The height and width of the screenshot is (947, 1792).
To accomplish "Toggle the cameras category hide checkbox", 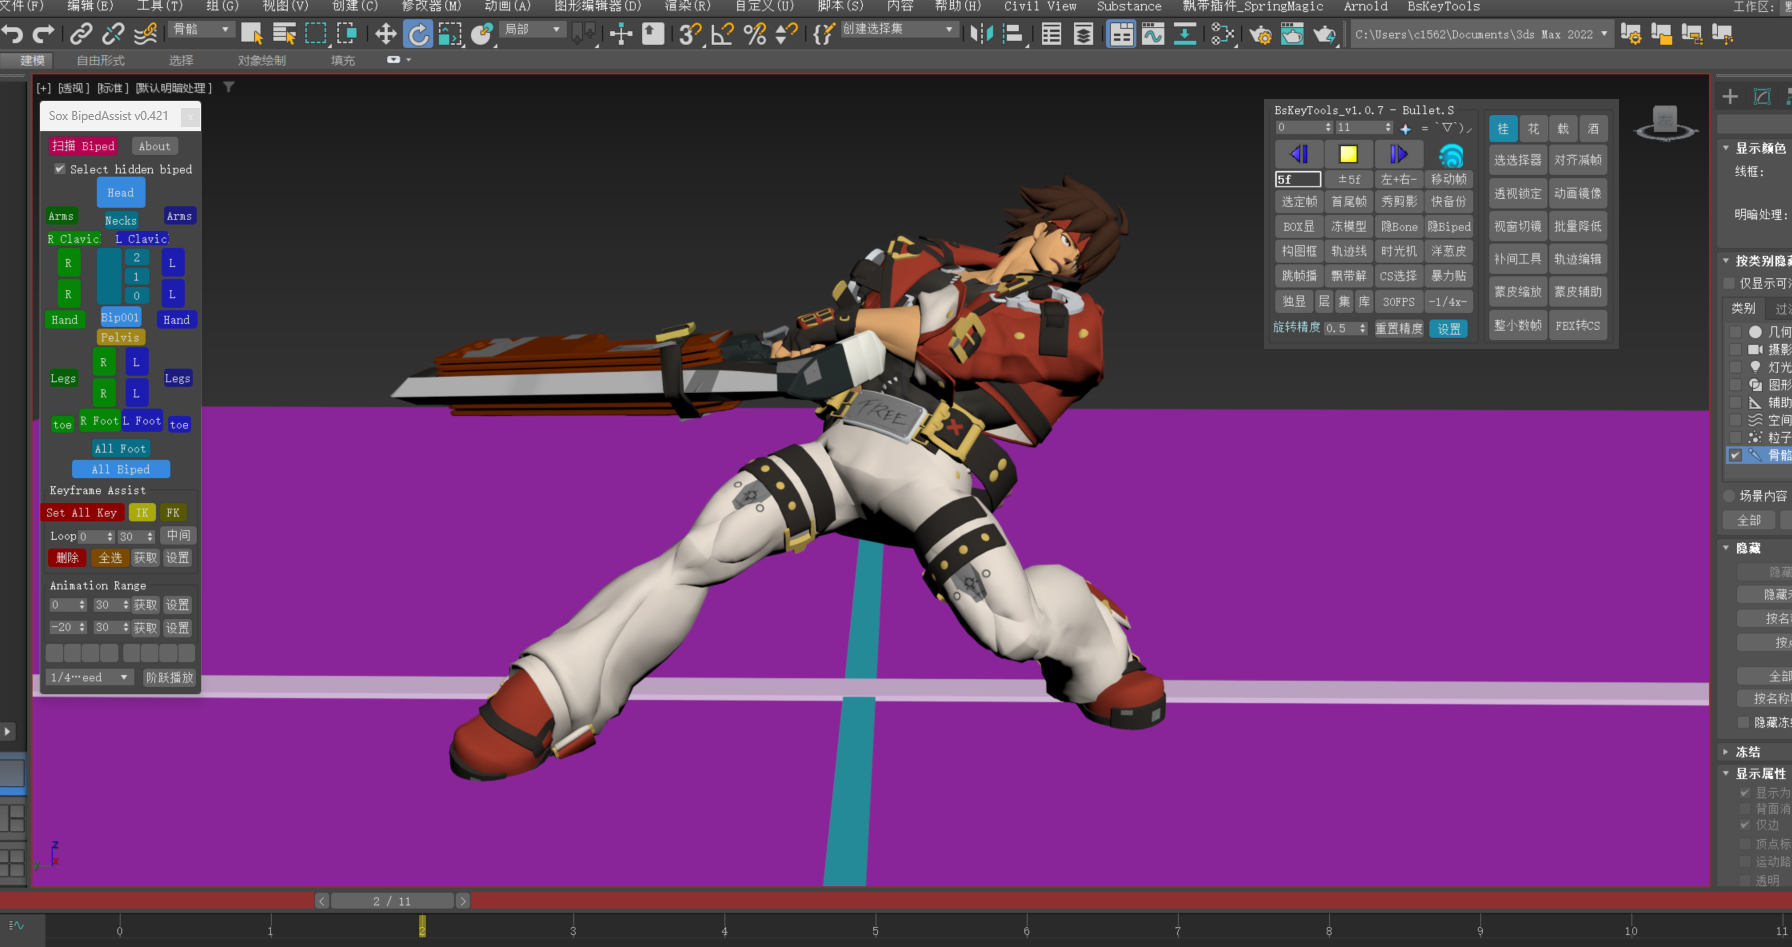I will coord(1735,349).
